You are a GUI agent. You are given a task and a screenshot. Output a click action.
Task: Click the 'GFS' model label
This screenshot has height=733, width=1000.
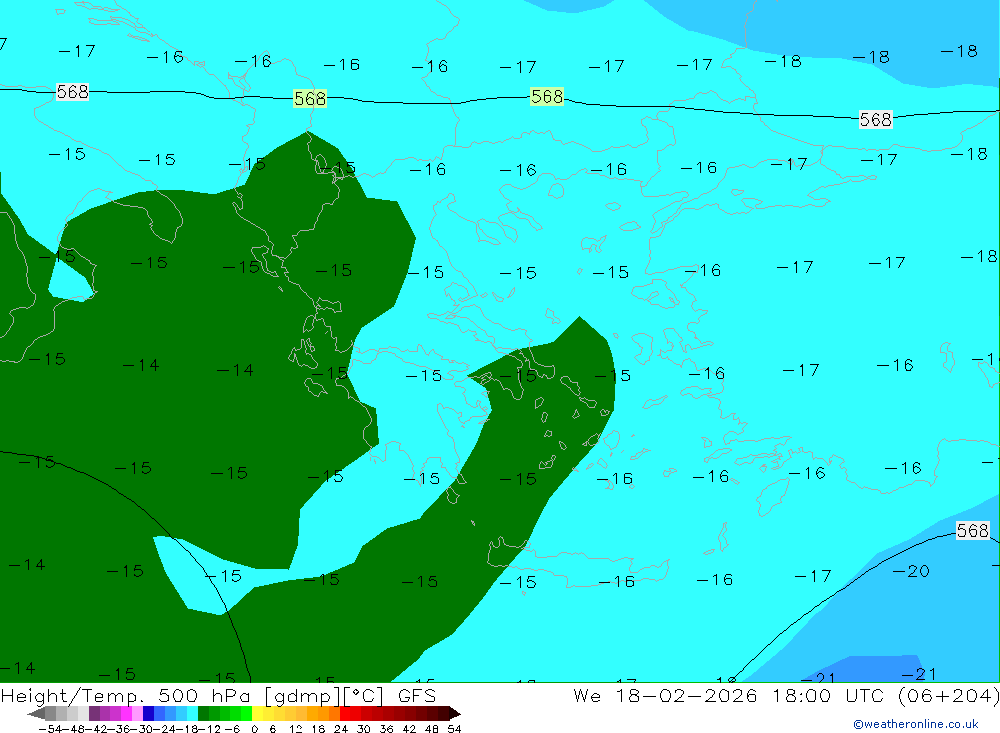pyautogui.click(x=417, y=695)
